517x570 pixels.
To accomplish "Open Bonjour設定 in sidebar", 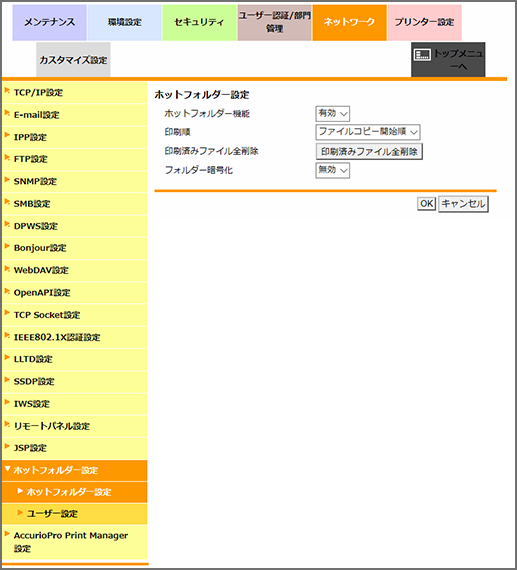I will tap(75, 248).
